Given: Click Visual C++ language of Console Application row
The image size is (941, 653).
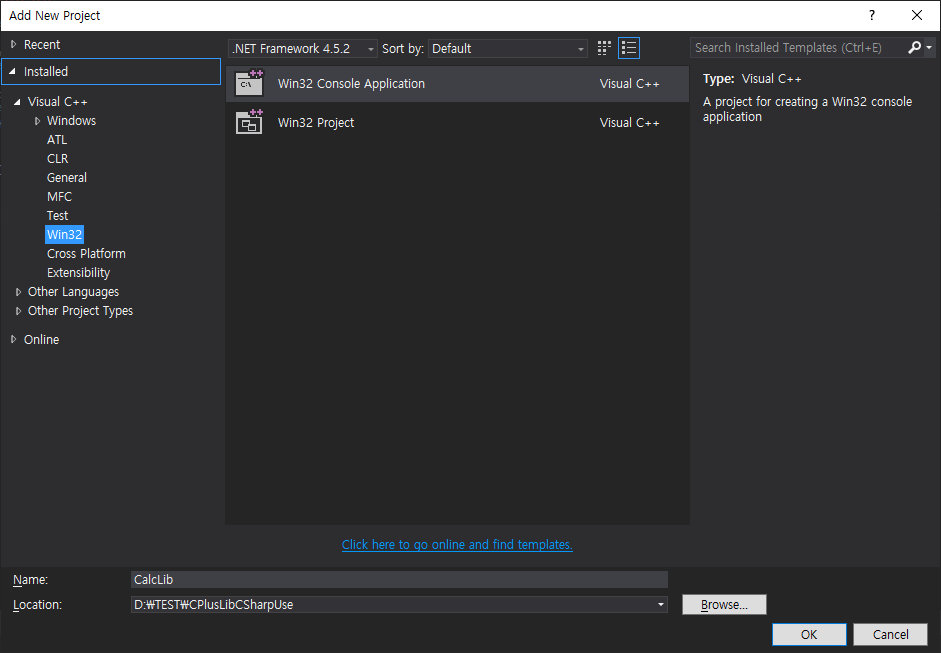Looking at the screenshot, I should [630, 83].
